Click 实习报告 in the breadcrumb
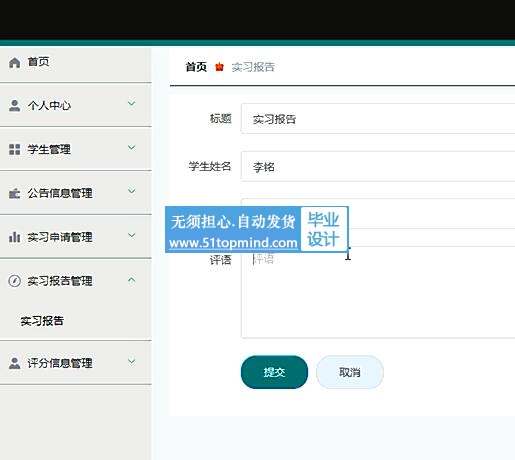515x460 pixels. [x=253, y=67]
